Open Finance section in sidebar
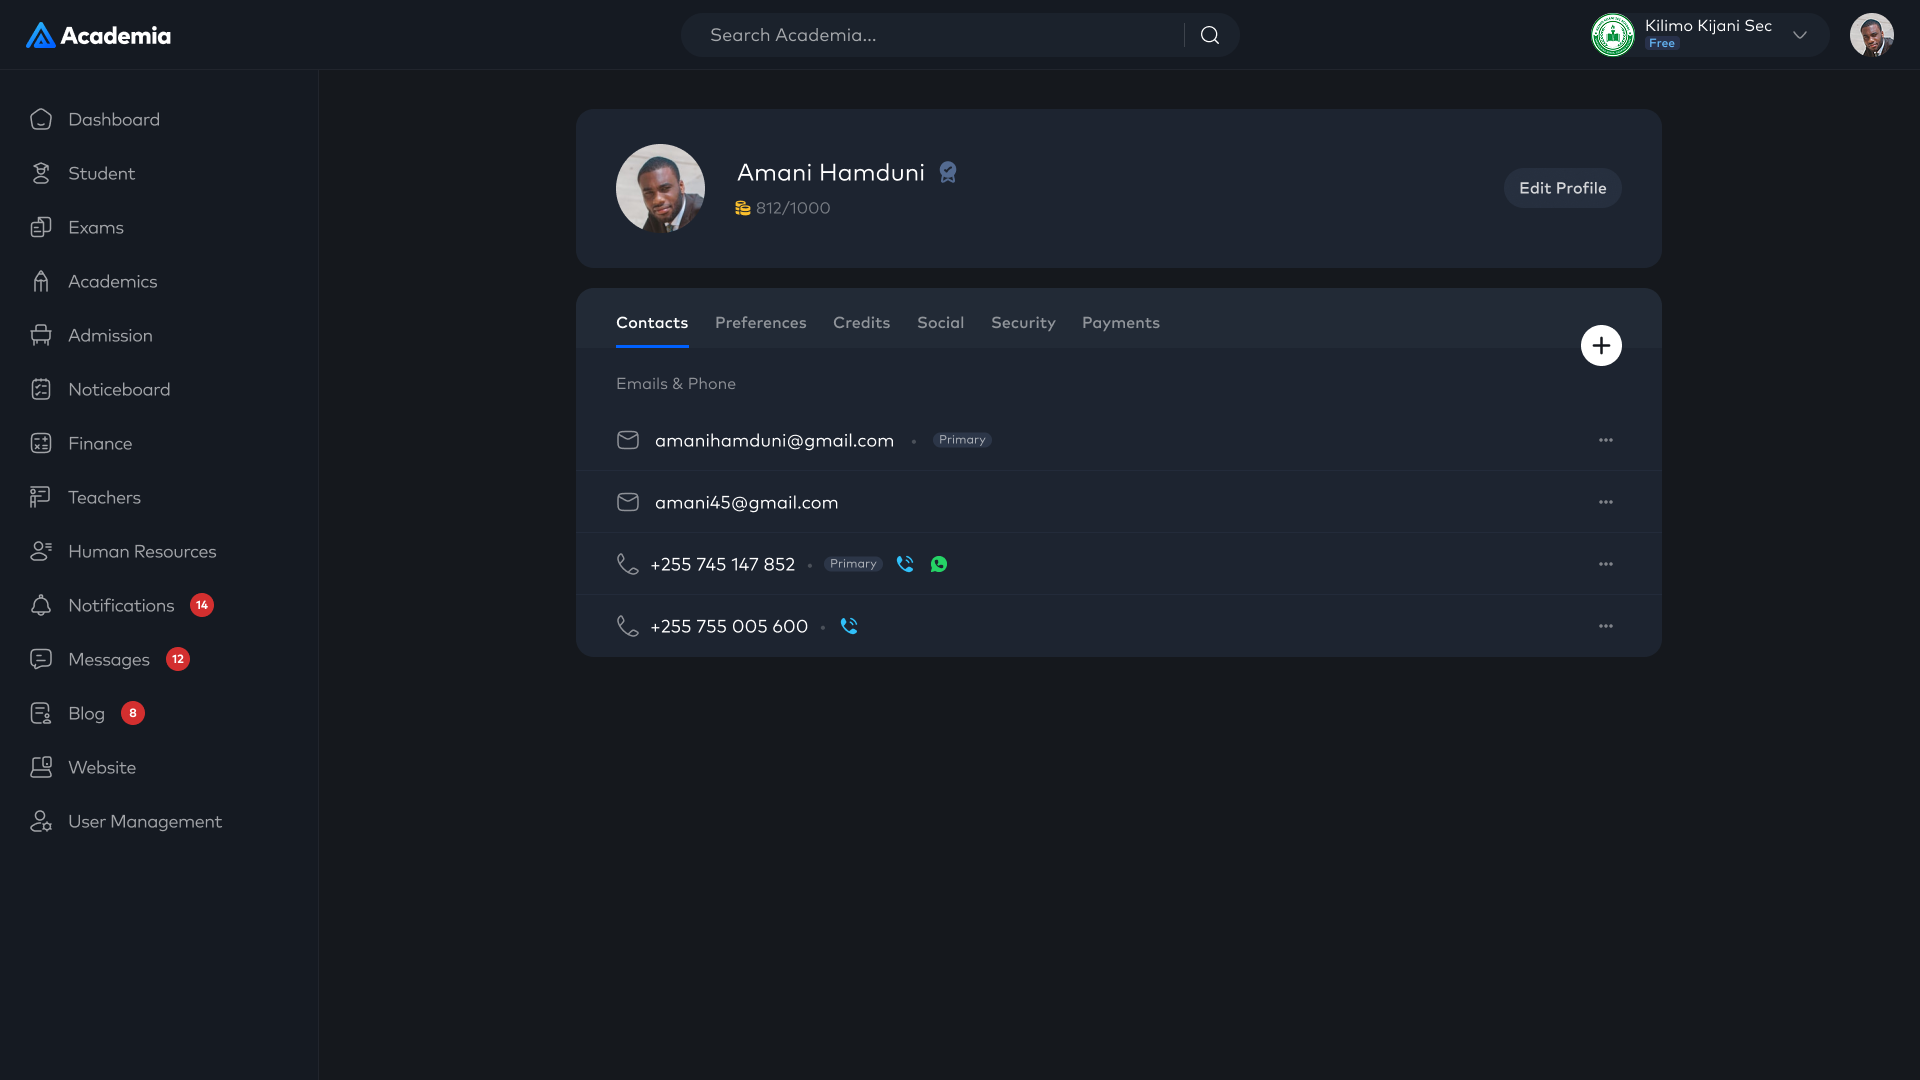 [99, 443]
